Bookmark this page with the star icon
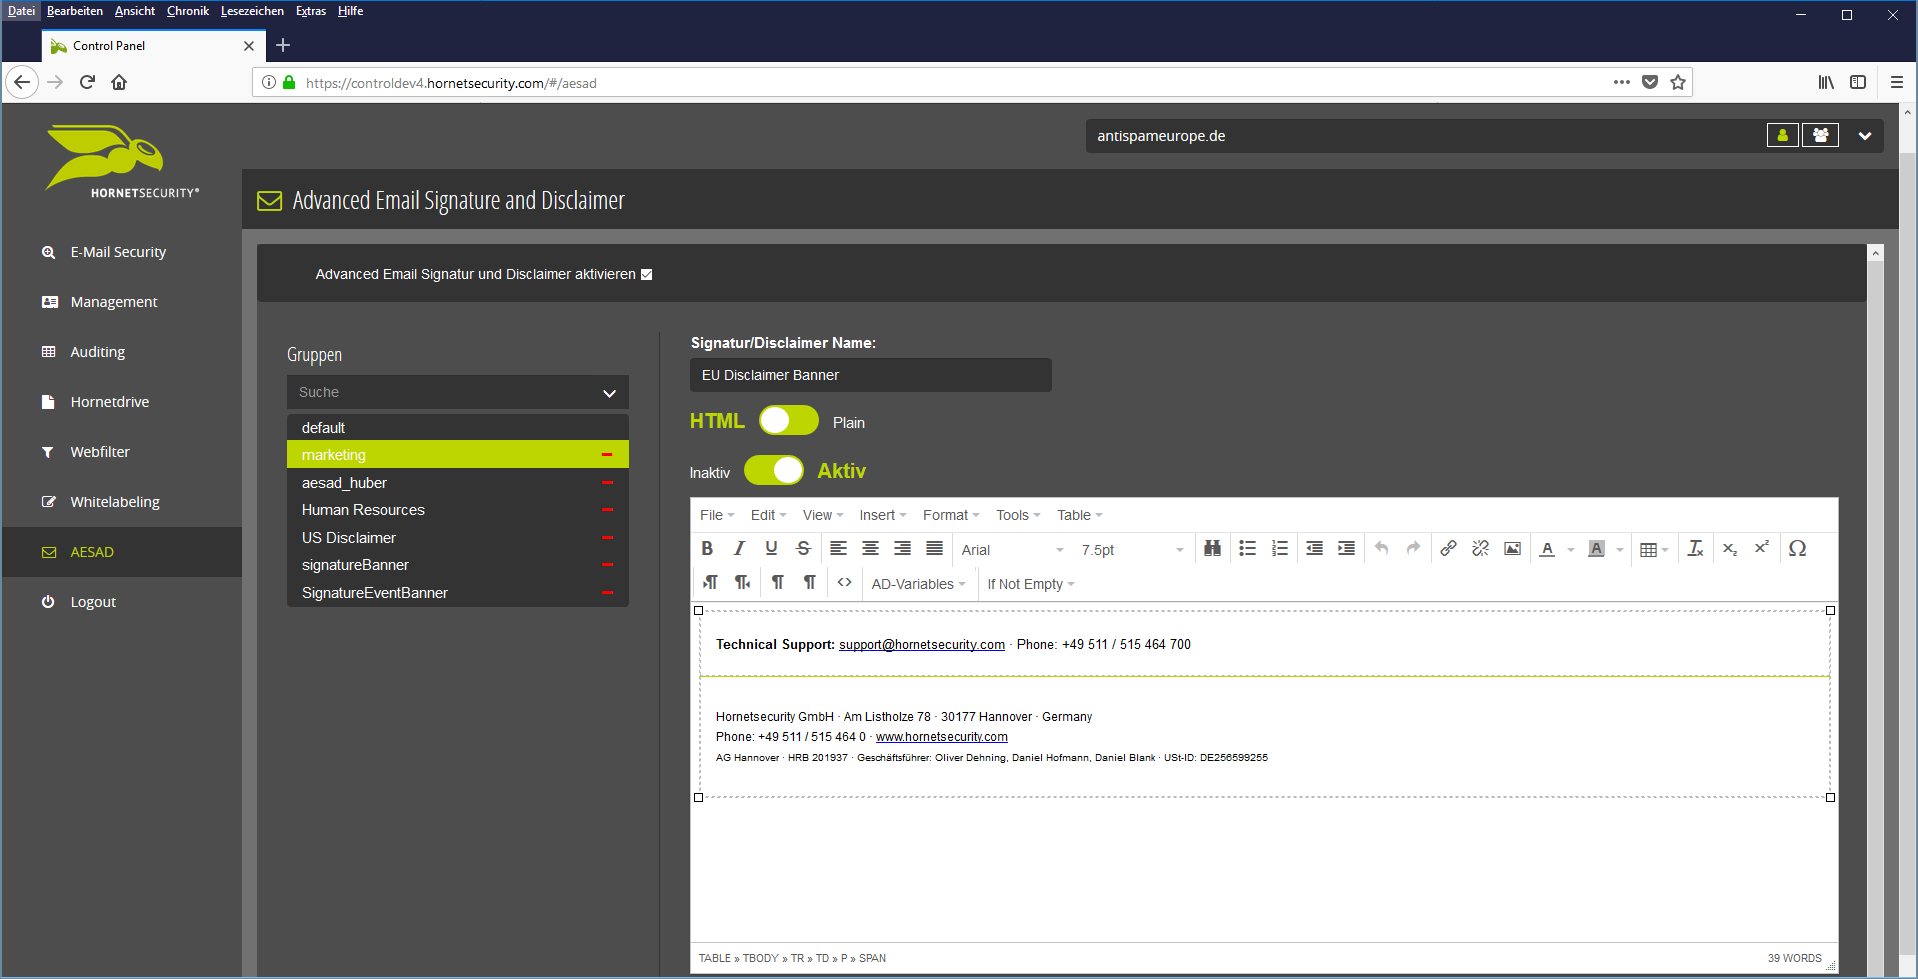1918x979 pixels. pyautogui.click(x=1678, y=82)
